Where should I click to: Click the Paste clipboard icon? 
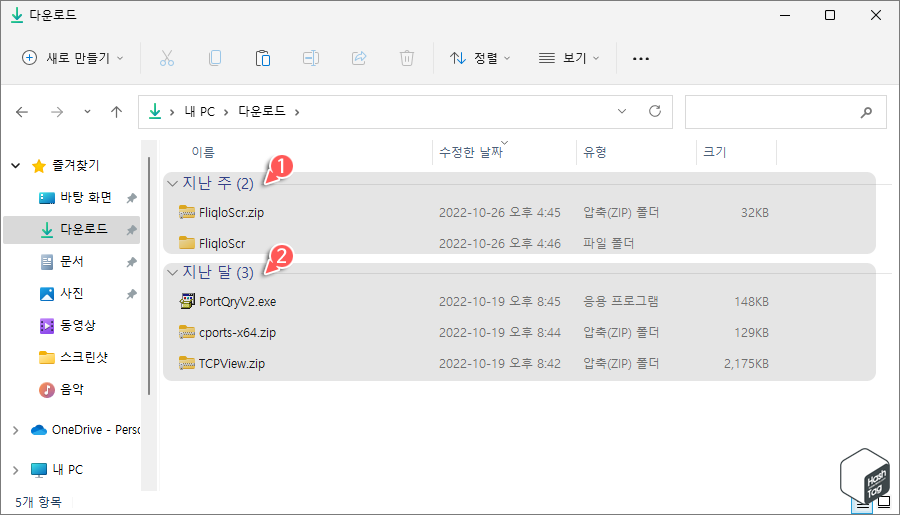point(263,58)
